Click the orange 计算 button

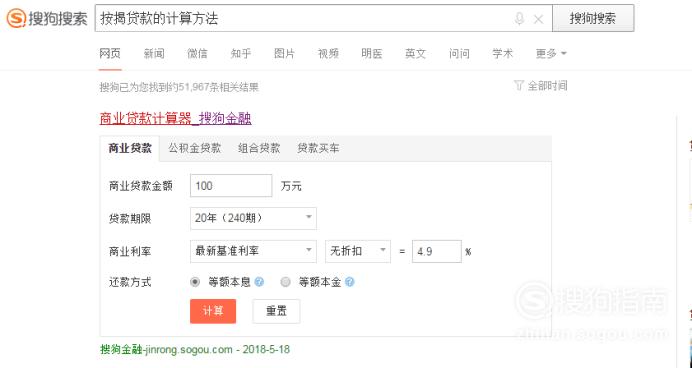[x=213, y=311]
